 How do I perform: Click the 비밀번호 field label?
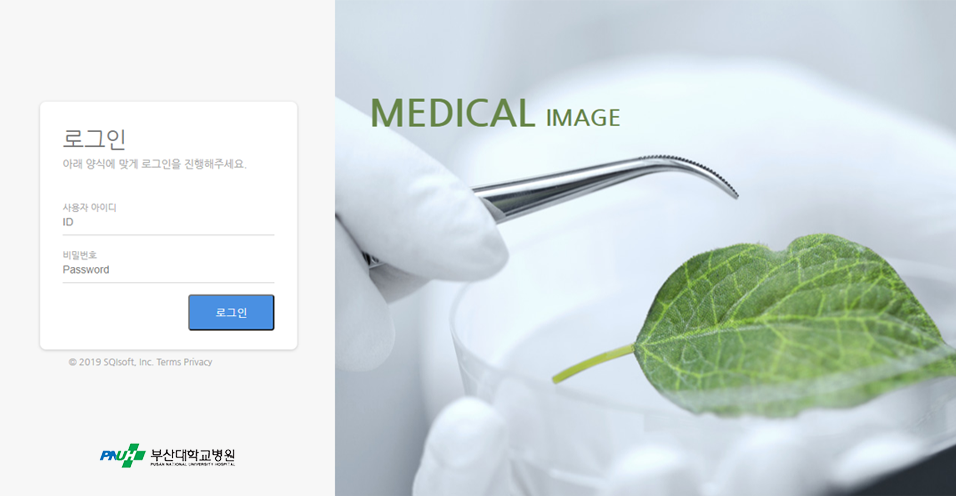pos(79,255)
